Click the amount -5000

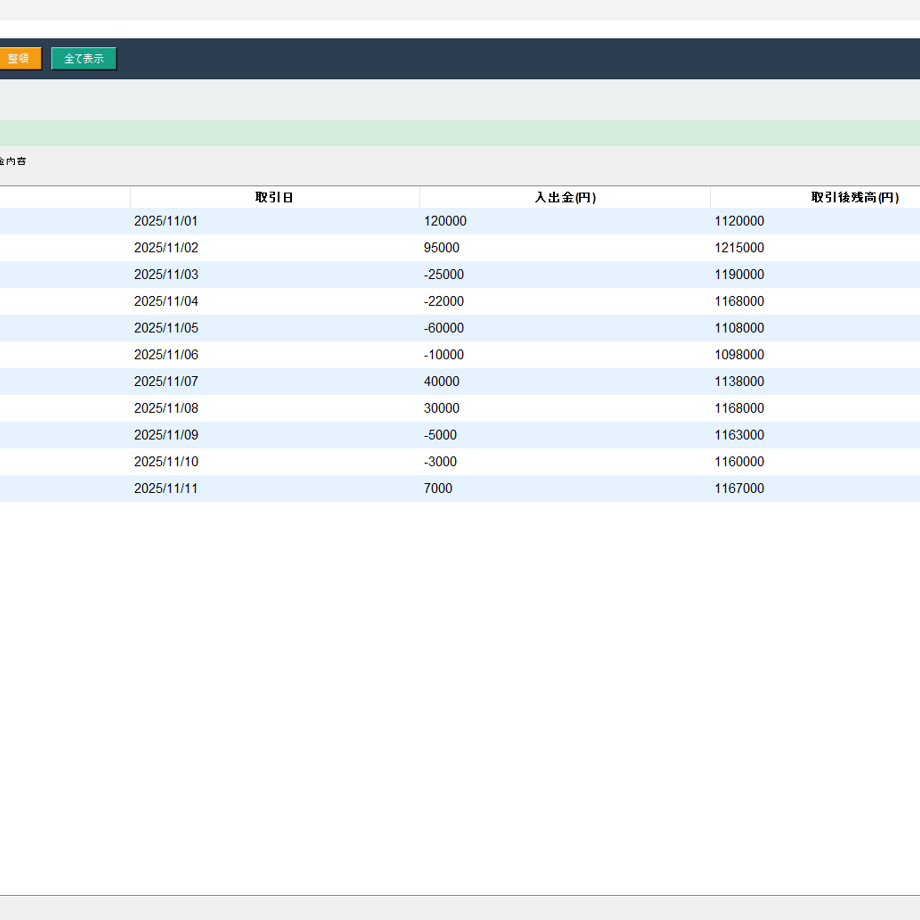pyautogui.click(x=440, y=435)
